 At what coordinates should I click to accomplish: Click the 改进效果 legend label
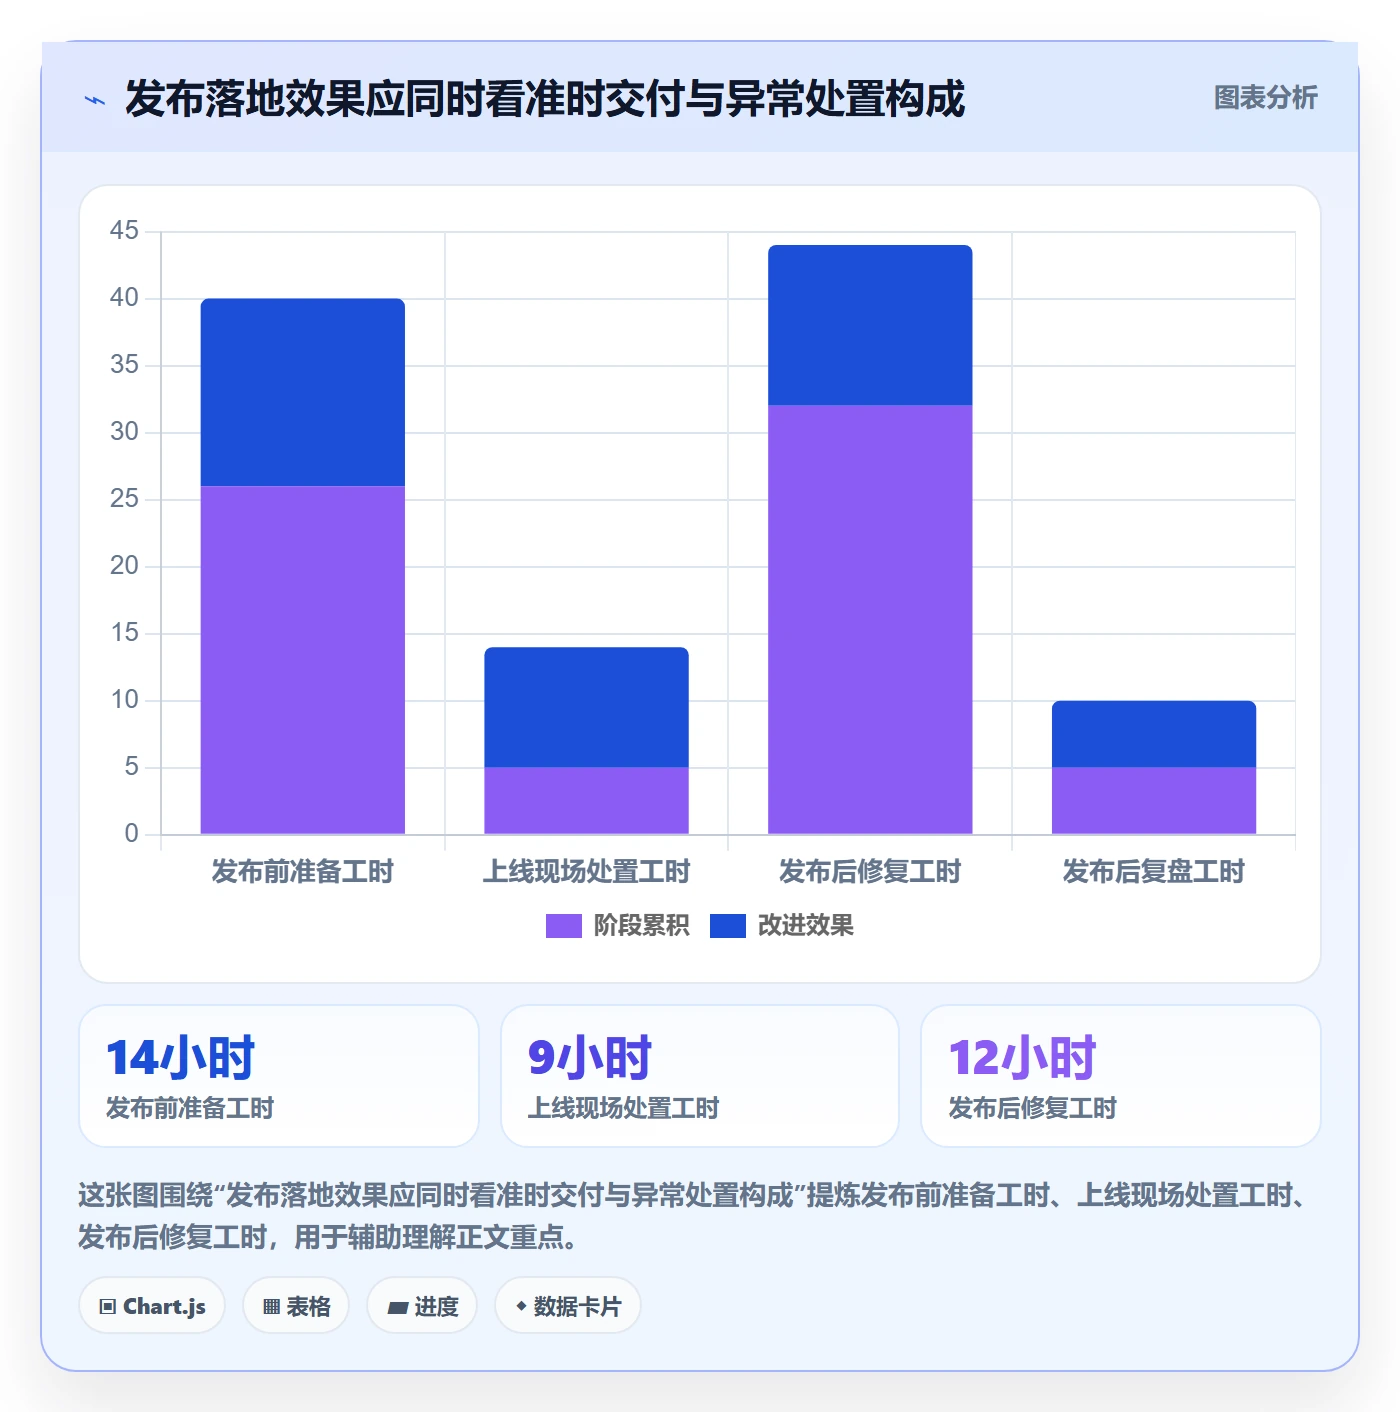[x=805, y=926]
